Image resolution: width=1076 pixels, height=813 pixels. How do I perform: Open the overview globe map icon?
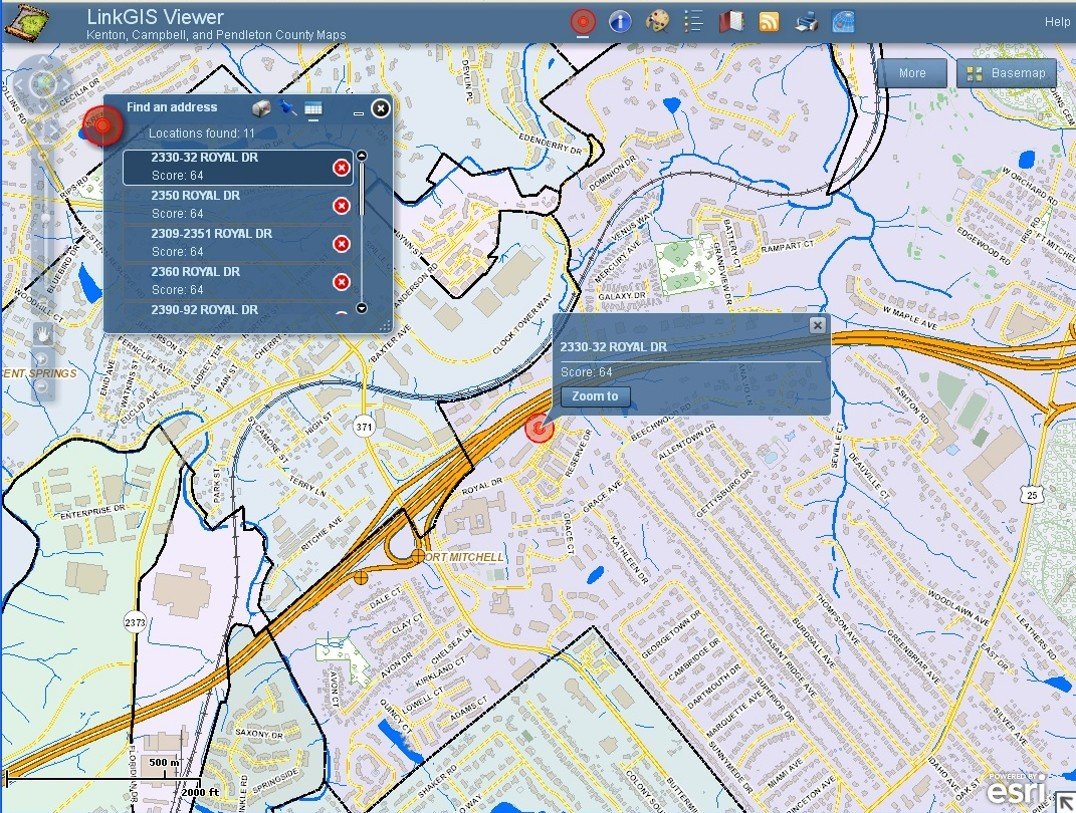pos(843,22)
